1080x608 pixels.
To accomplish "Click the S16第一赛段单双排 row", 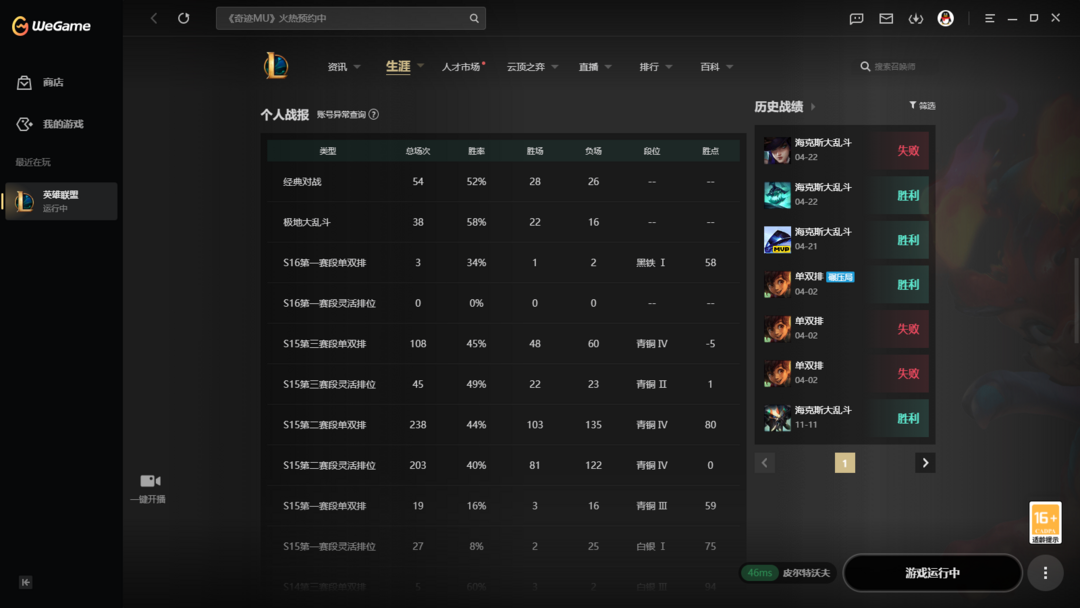I will click(x=503, y=262).
